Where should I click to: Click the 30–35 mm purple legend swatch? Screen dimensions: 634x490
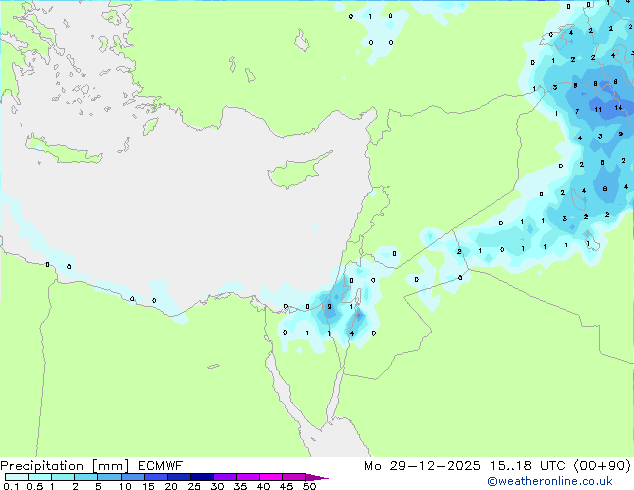click(x=225, y=477)
